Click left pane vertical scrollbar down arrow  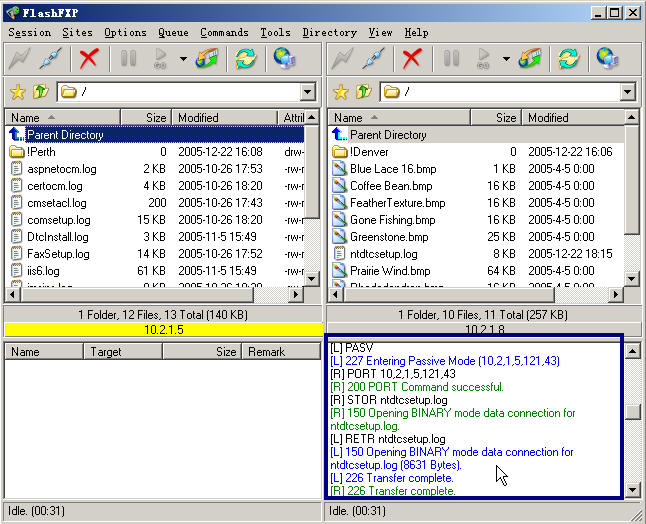point(312,279)
